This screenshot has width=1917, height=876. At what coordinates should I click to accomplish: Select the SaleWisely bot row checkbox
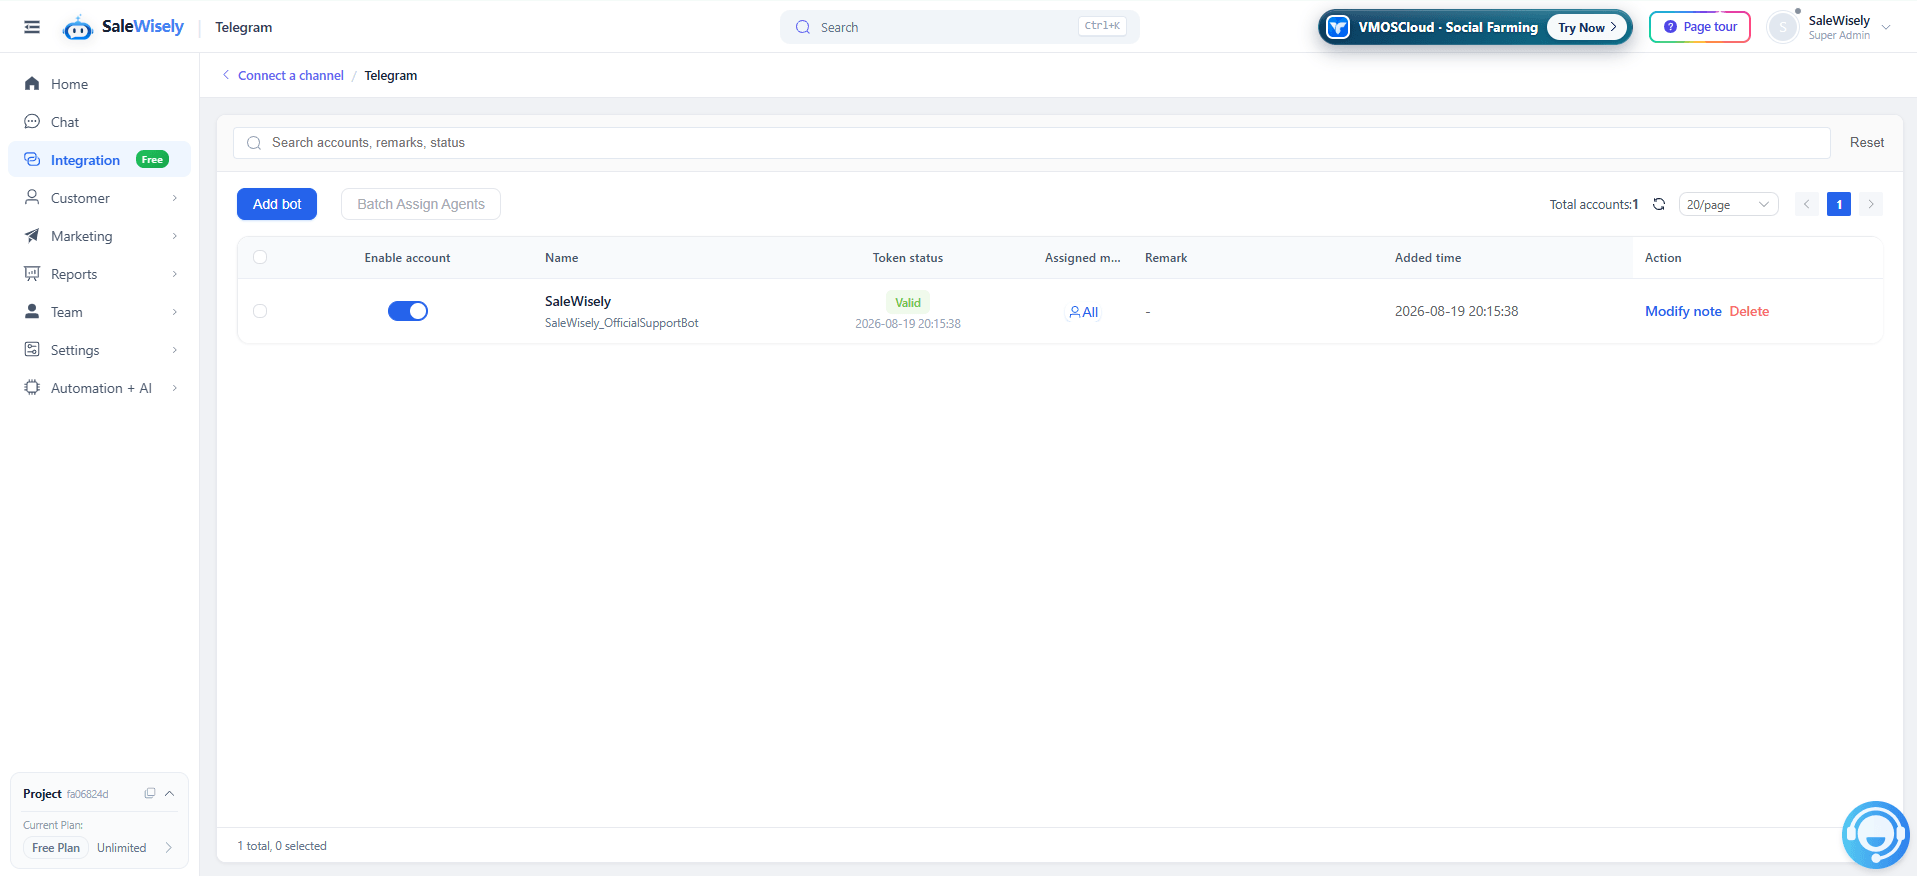[260, 311]
